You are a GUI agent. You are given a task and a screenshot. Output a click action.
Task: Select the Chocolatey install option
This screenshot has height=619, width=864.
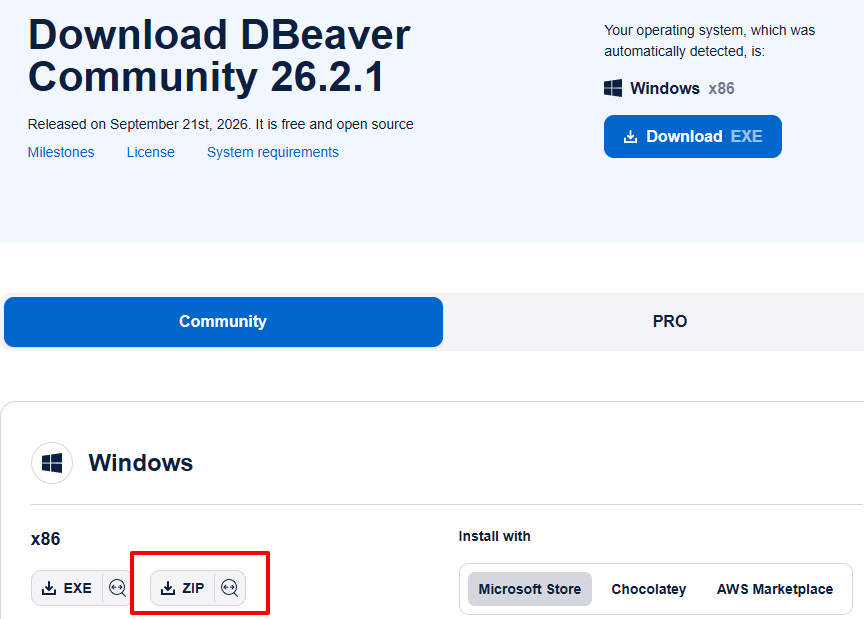[649, 589]
